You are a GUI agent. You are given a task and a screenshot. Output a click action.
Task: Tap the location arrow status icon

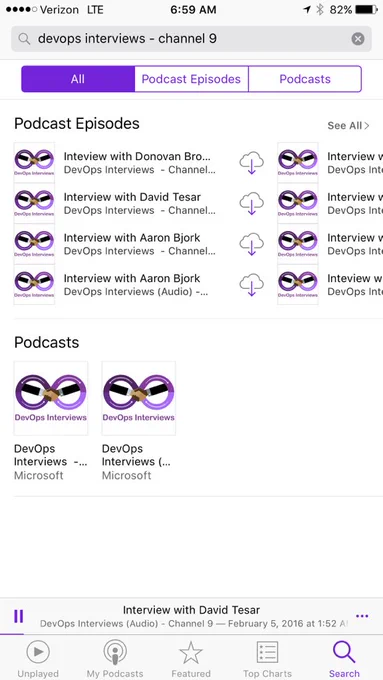point(307,10)
